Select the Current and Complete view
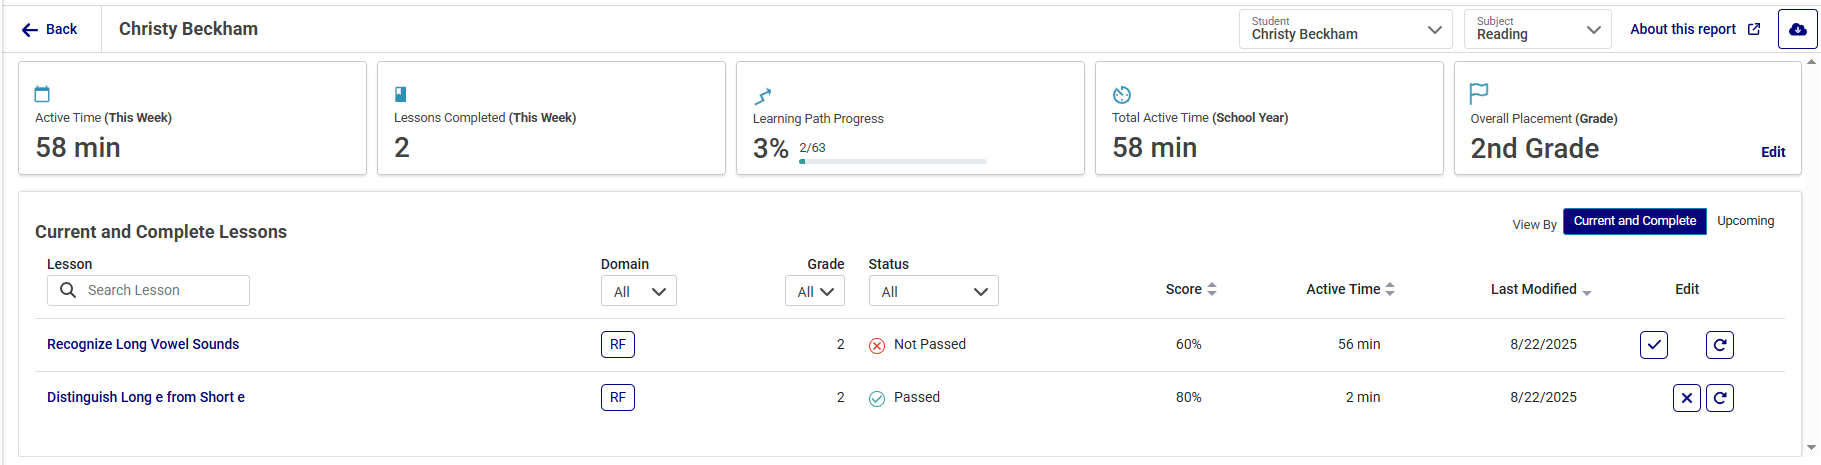 point(1634,221)
